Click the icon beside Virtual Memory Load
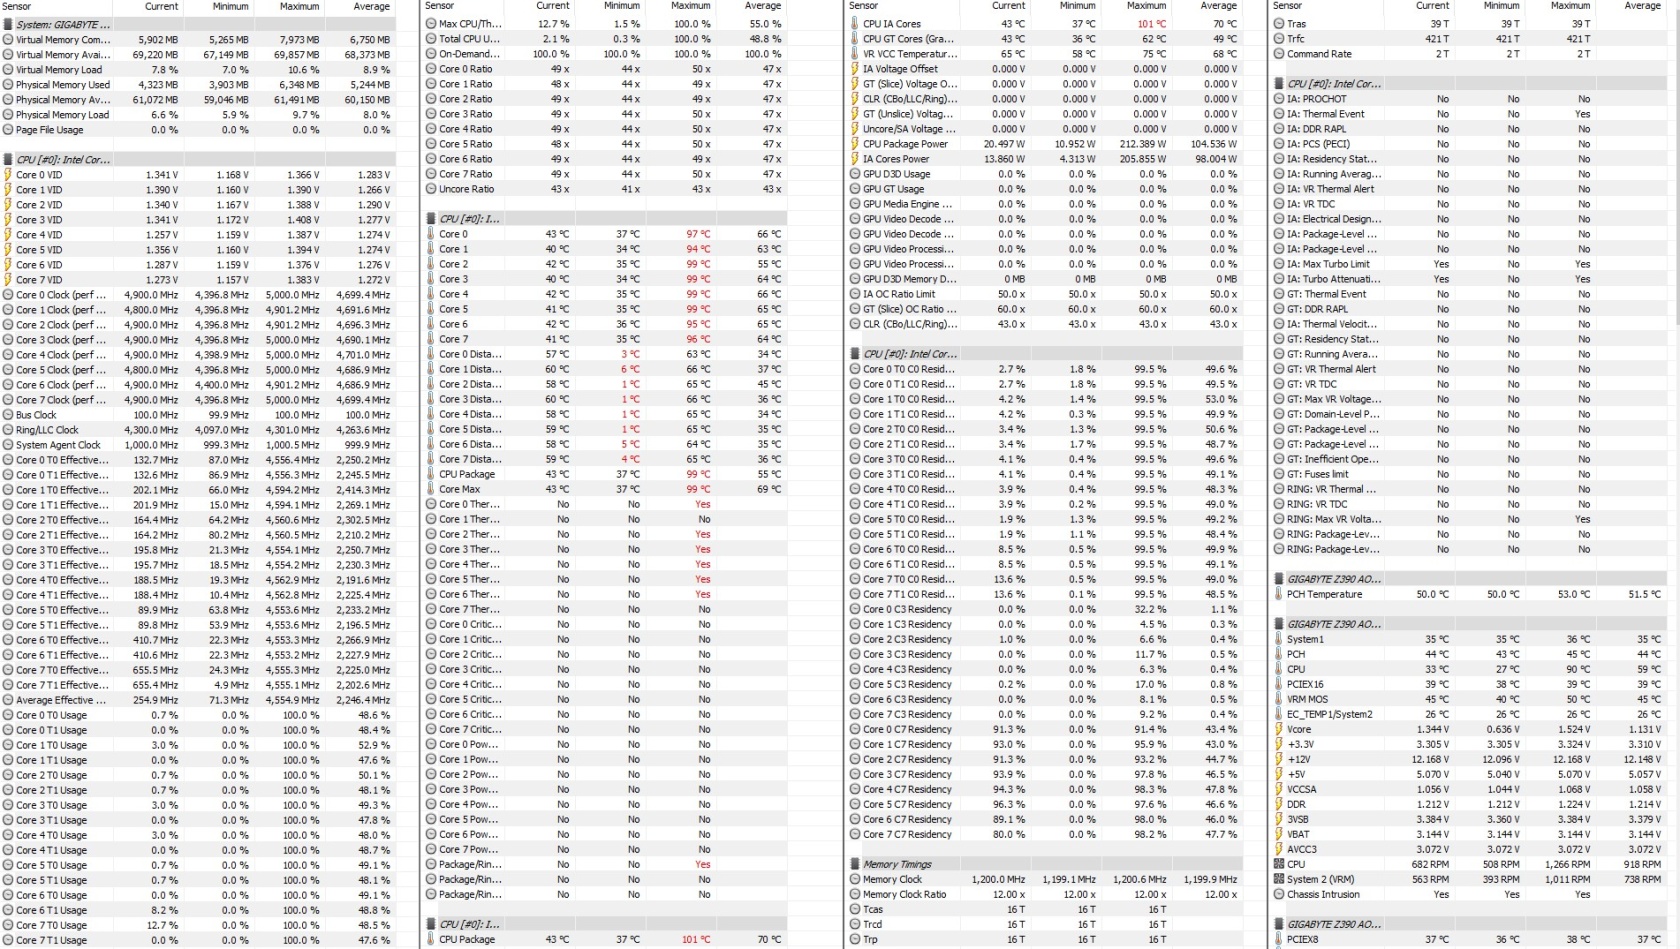Viewport: 1680px width, 949px height. [8, 70]
